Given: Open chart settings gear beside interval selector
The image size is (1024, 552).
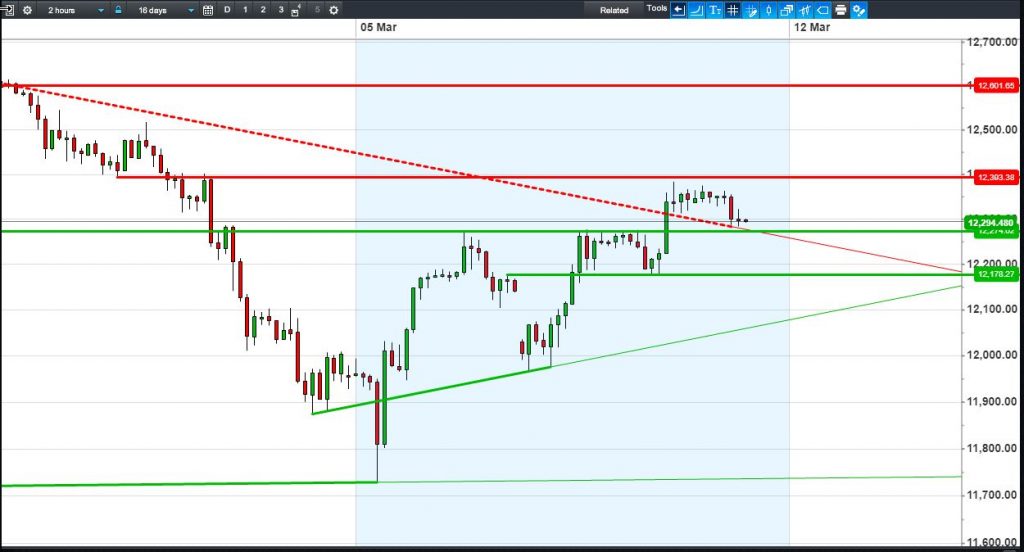Looking at the screenshot, I should pyautogui.click(x=27, y=10).
